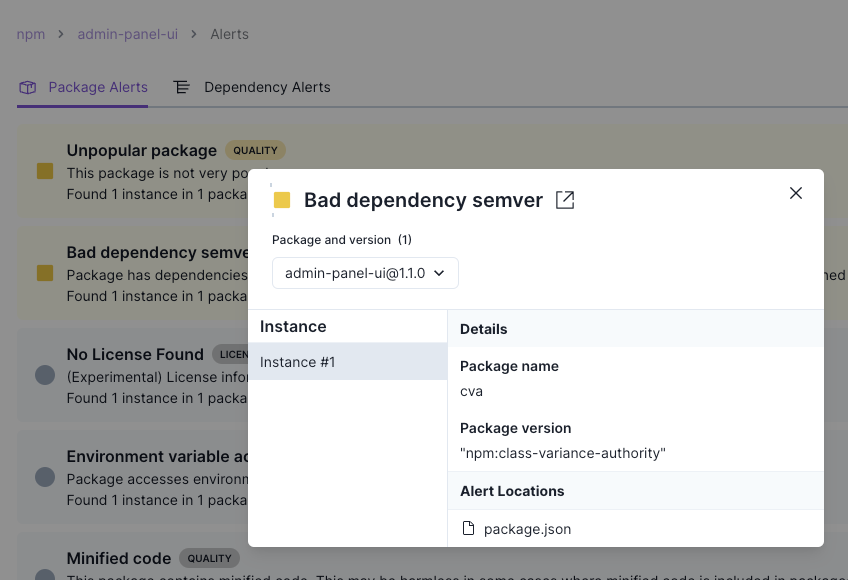The image size is (848, 580).
Task: Click the gray No License Found severity circle
Action: click(45, 375)
